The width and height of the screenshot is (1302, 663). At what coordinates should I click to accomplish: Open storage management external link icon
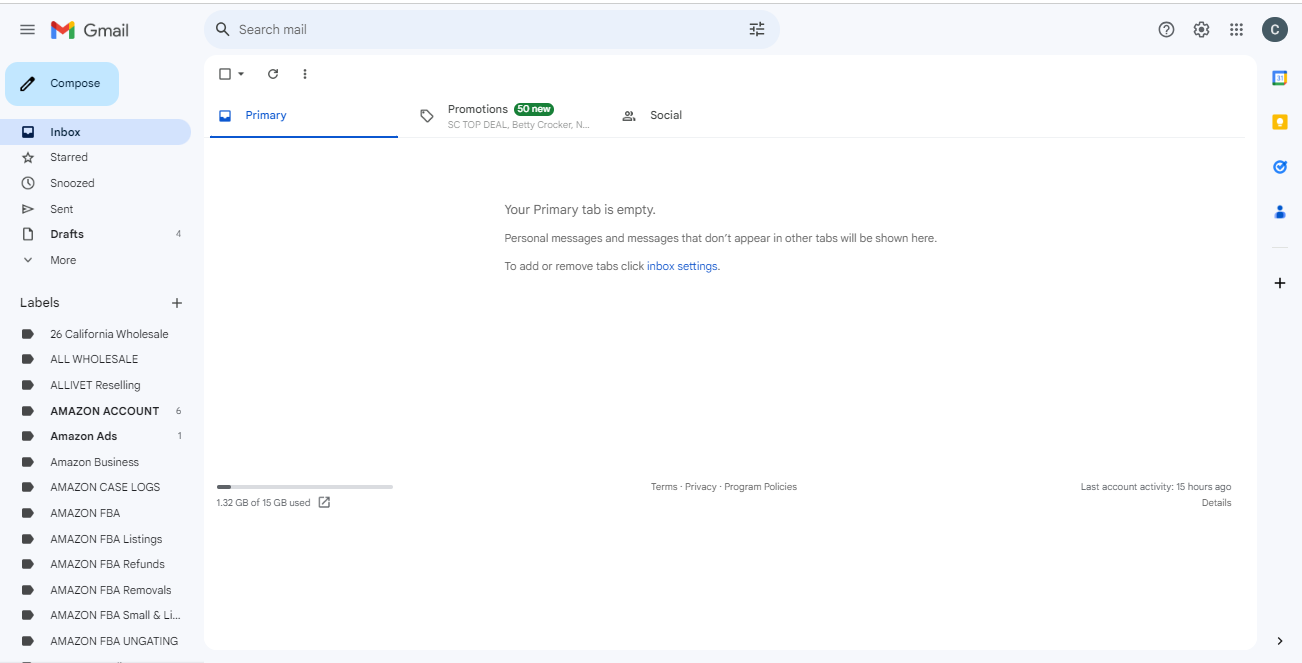(324, 502)
